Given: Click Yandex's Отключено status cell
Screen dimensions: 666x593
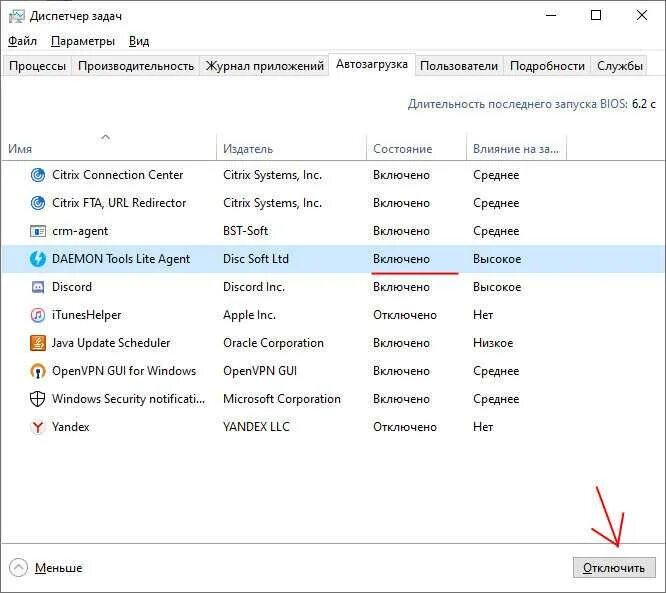Looking at the screenshot, I should coord(405,427).
